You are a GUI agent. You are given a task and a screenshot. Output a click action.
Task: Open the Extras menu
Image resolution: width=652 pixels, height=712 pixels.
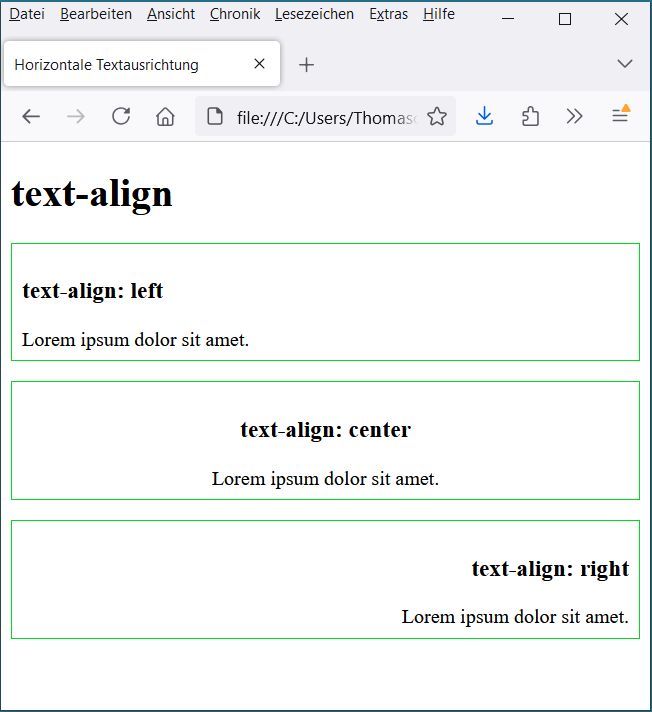388,14
